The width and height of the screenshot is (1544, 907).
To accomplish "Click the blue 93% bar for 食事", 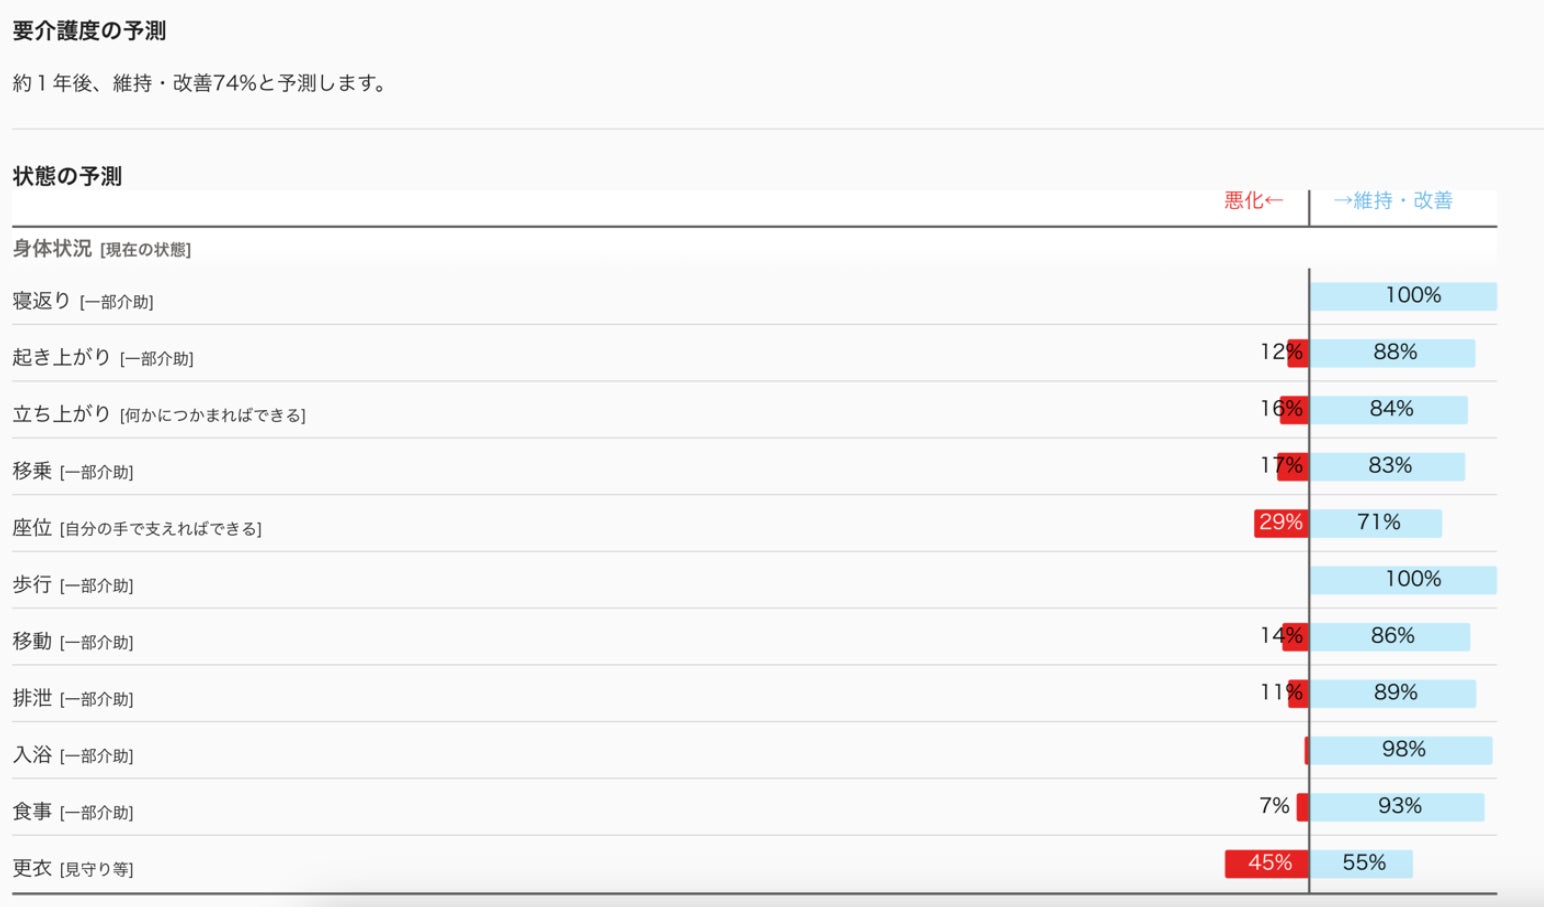I will click(1397, 807).
